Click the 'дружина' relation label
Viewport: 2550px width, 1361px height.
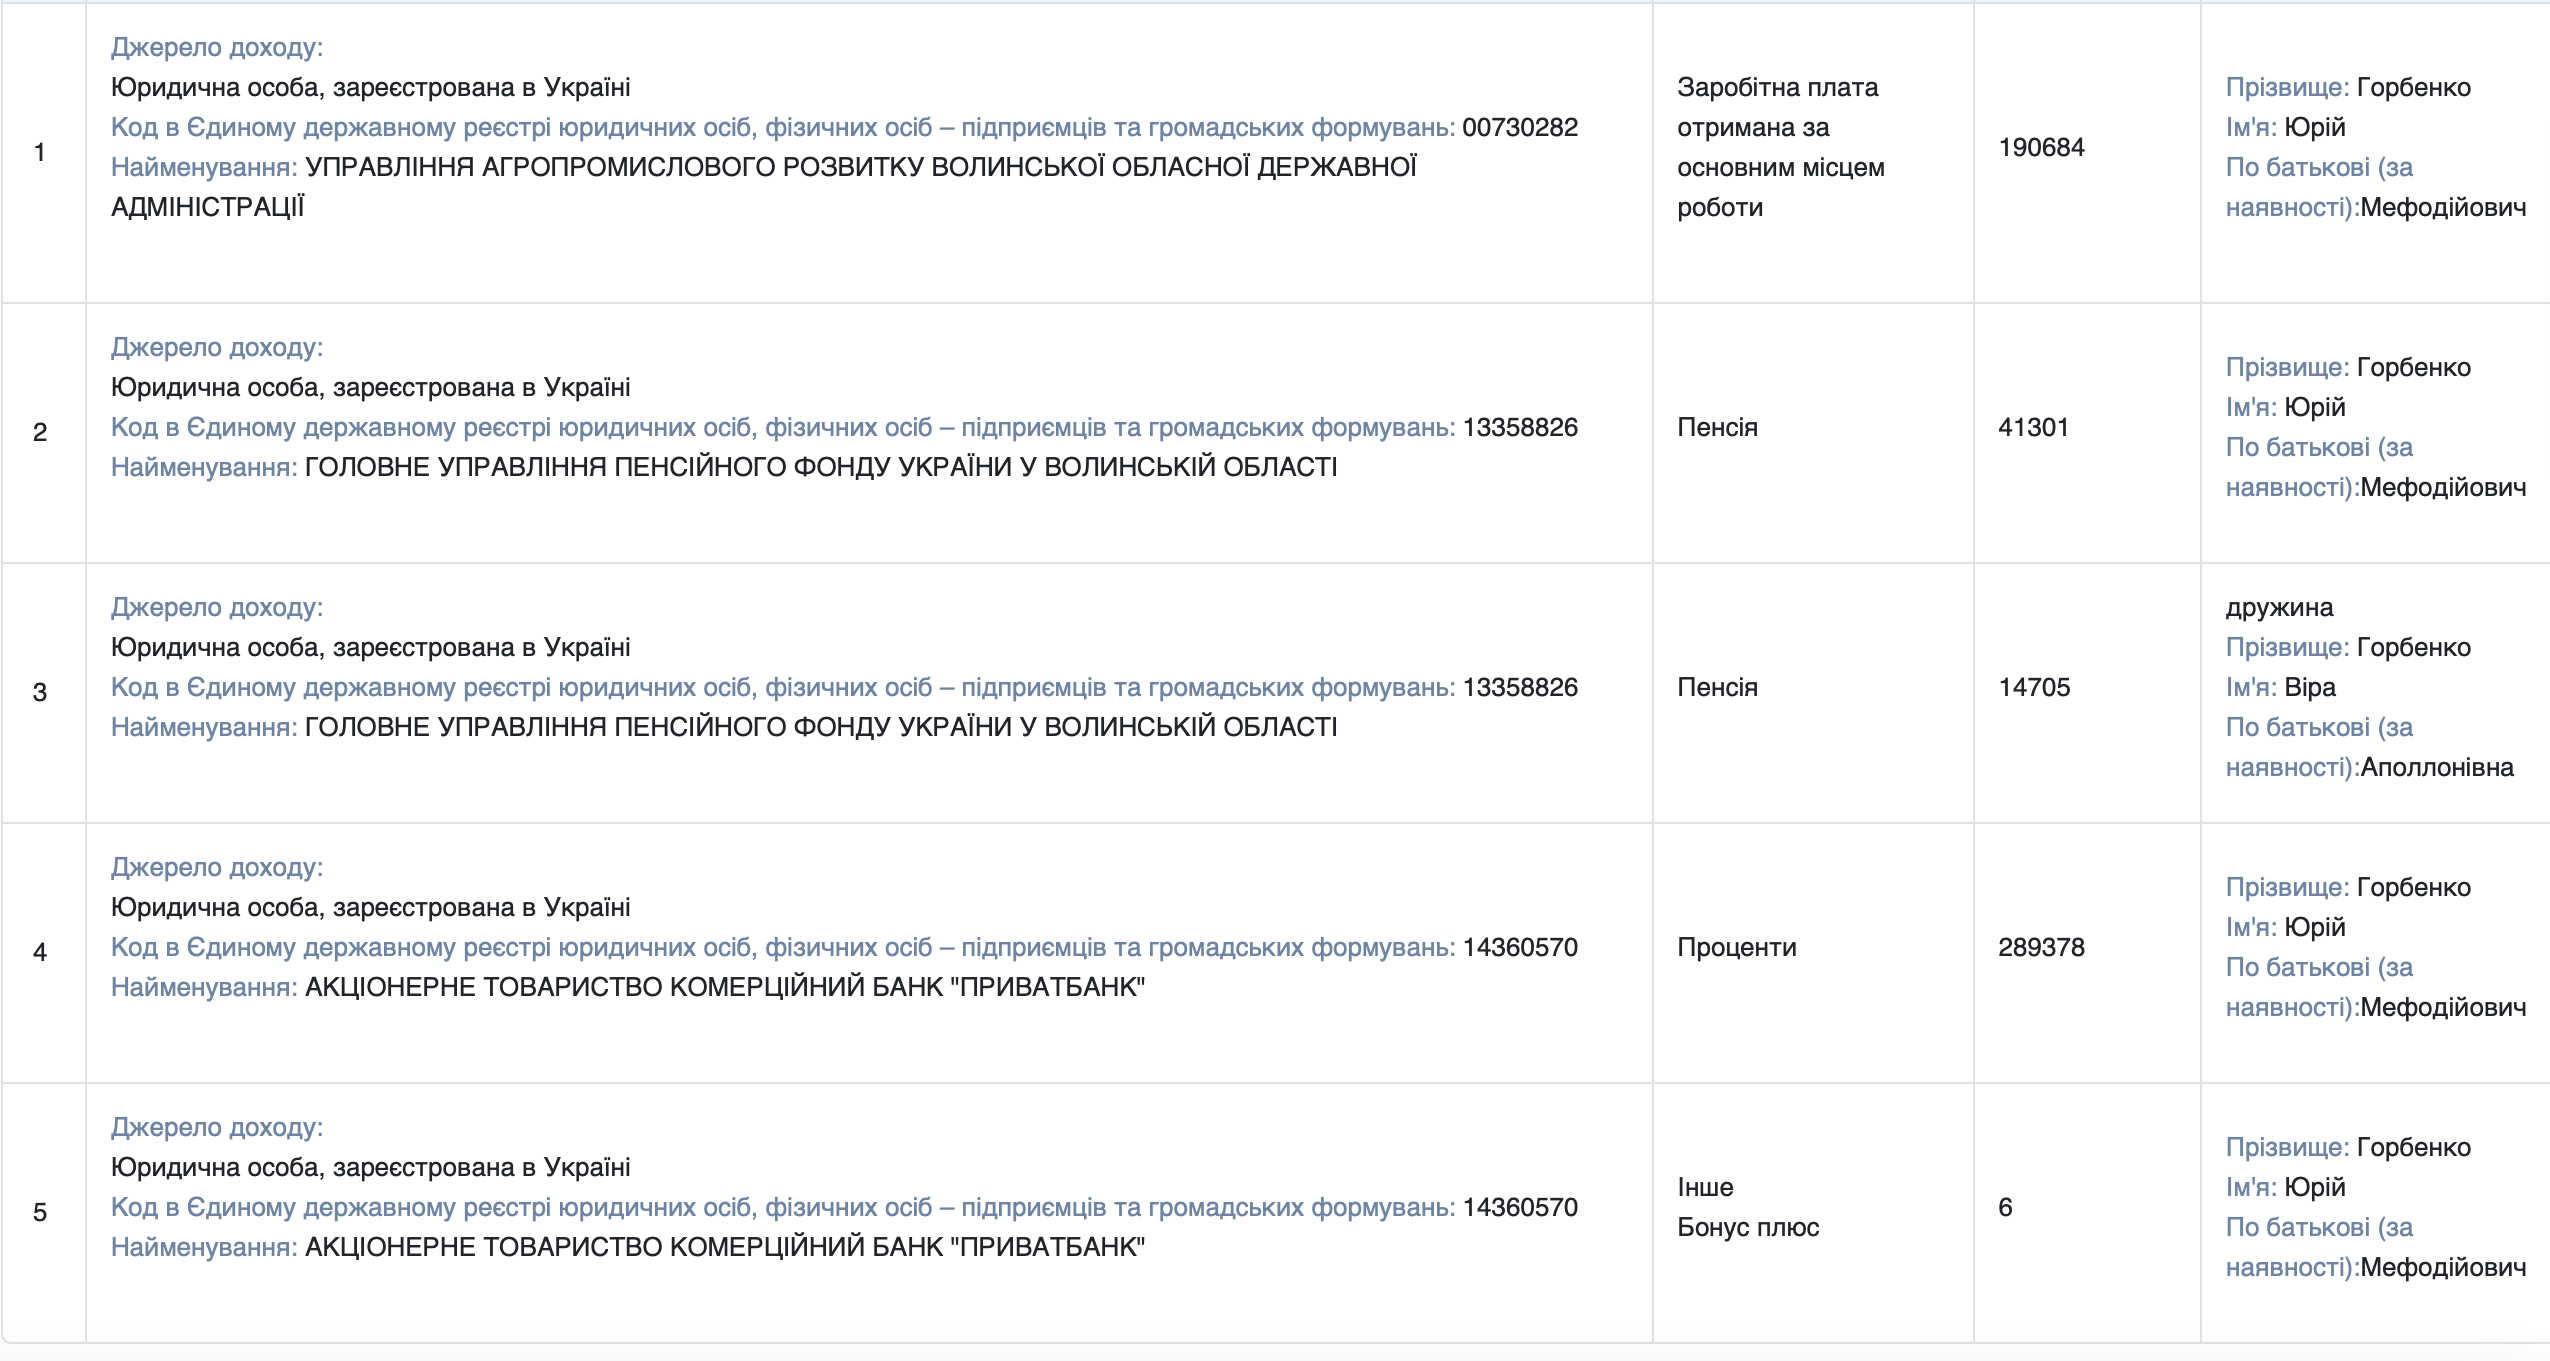pos(2279,607)
